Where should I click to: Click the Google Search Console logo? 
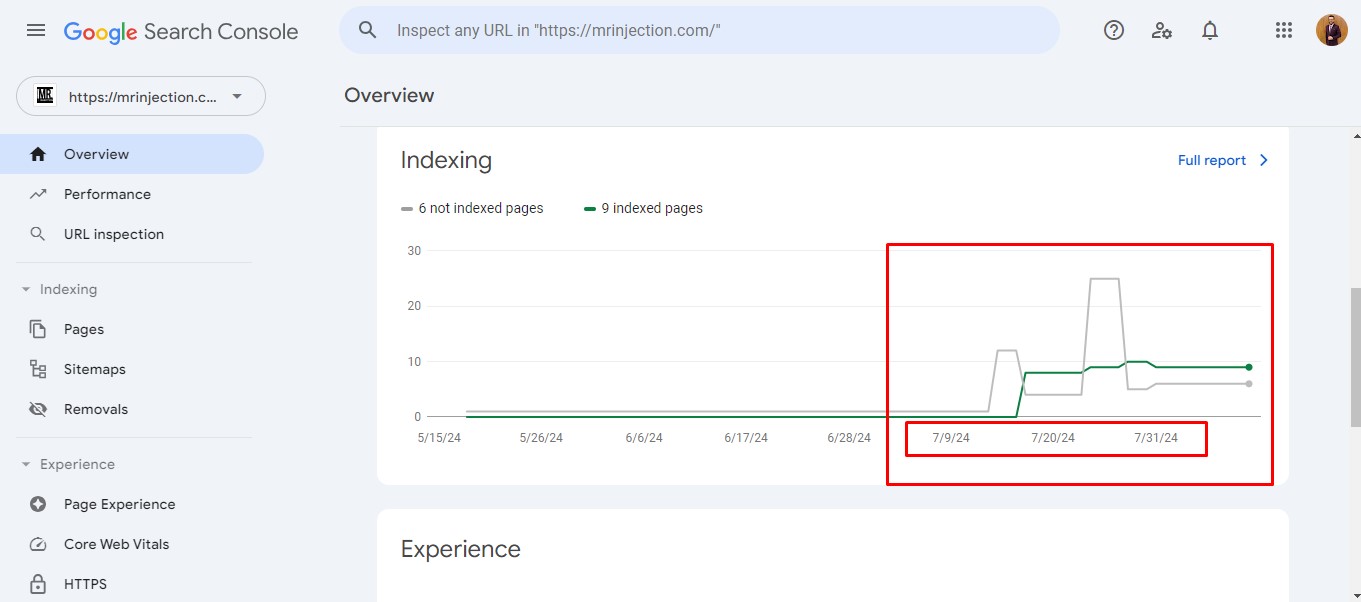pyautogui.click(x=181, y=32)
